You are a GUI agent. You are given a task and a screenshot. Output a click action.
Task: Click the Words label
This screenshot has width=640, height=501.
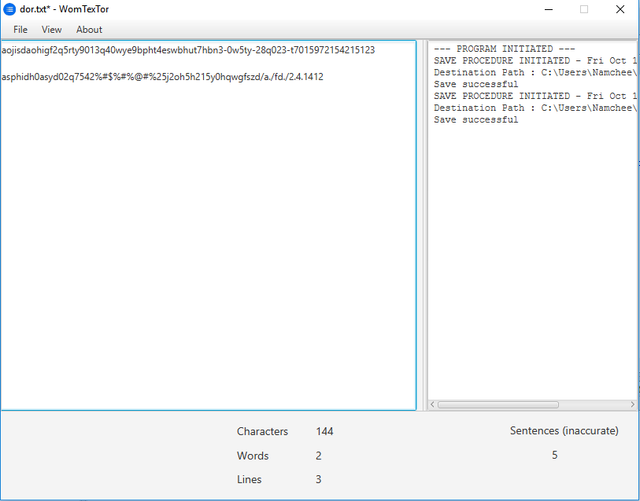[x=253, y=456]
